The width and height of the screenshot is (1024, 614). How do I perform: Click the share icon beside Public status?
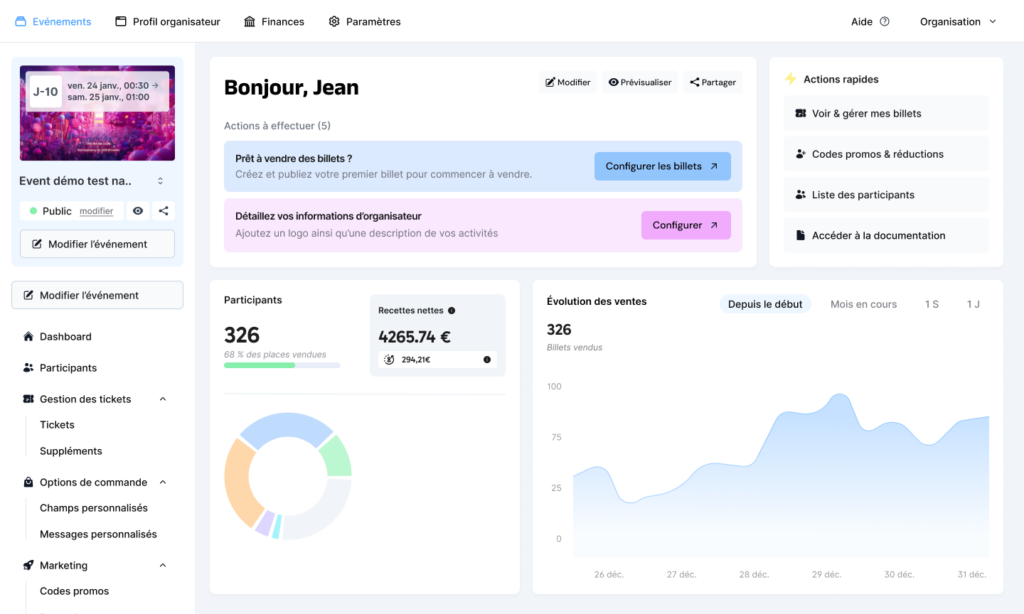click(164, 211)
